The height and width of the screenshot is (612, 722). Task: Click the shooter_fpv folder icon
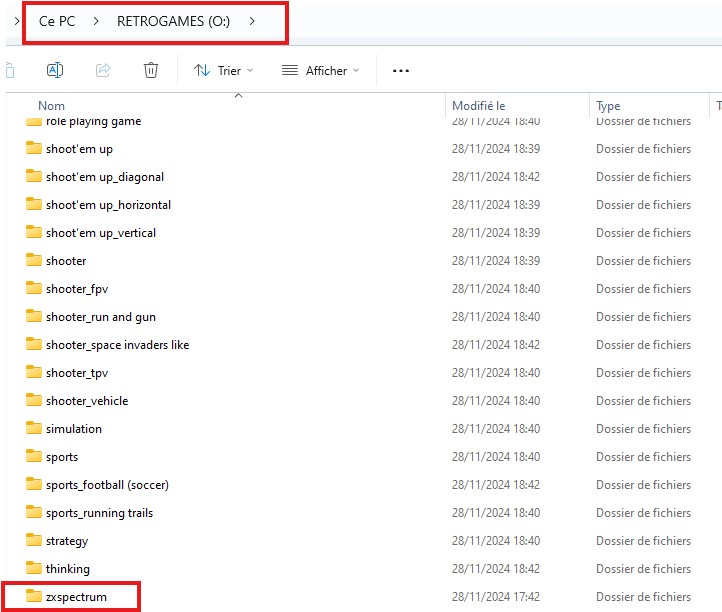point(34,289)
